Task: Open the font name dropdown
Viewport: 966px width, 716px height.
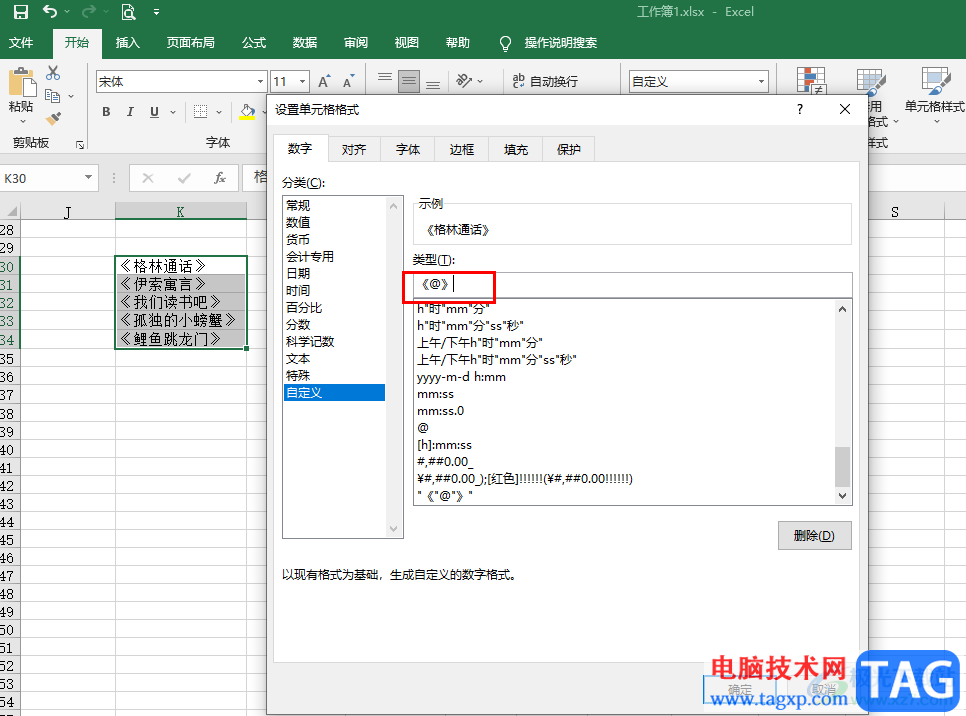Action: [x=261, y=81]
